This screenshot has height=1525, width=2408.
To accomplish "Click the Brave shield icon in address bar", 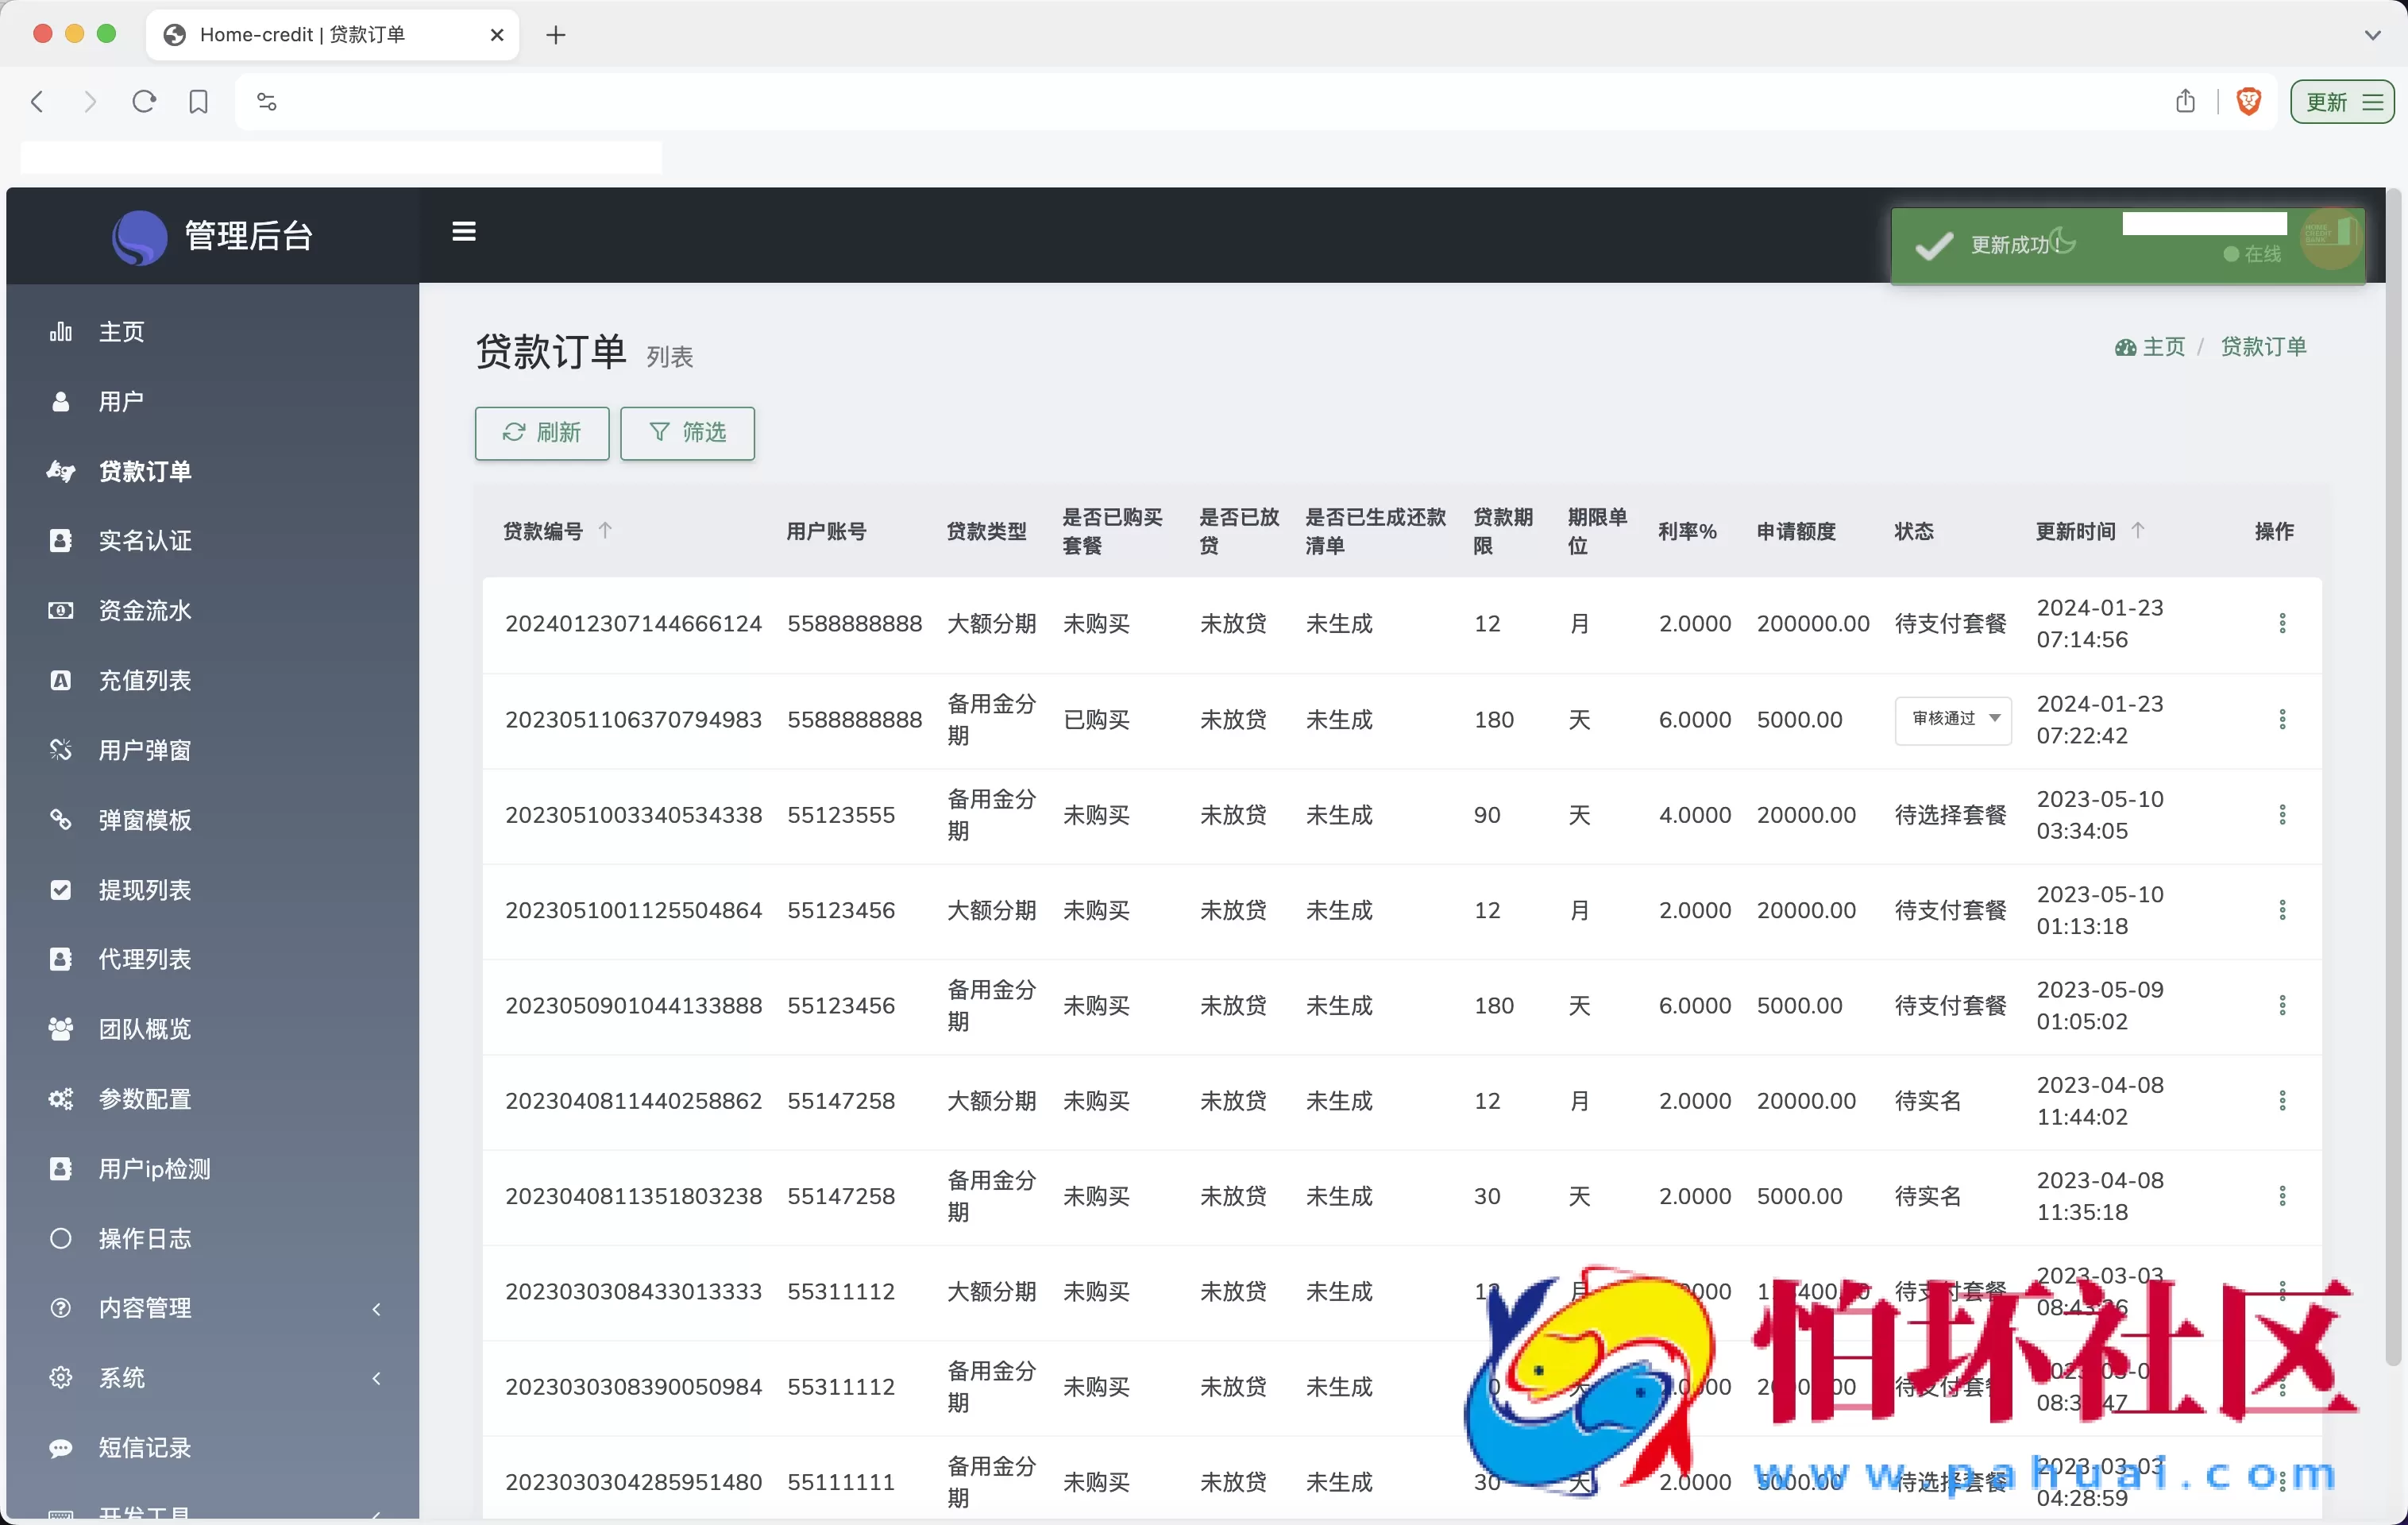I will tap(2248, 101).
